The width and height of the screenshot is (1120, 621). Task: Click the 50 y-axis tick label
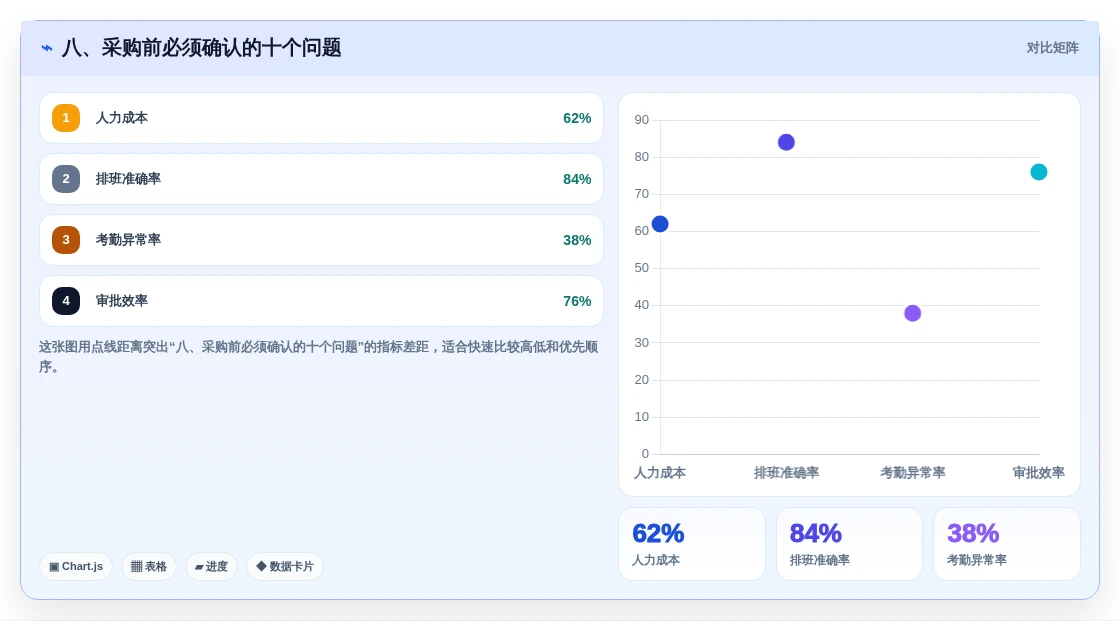click(641, 268)
